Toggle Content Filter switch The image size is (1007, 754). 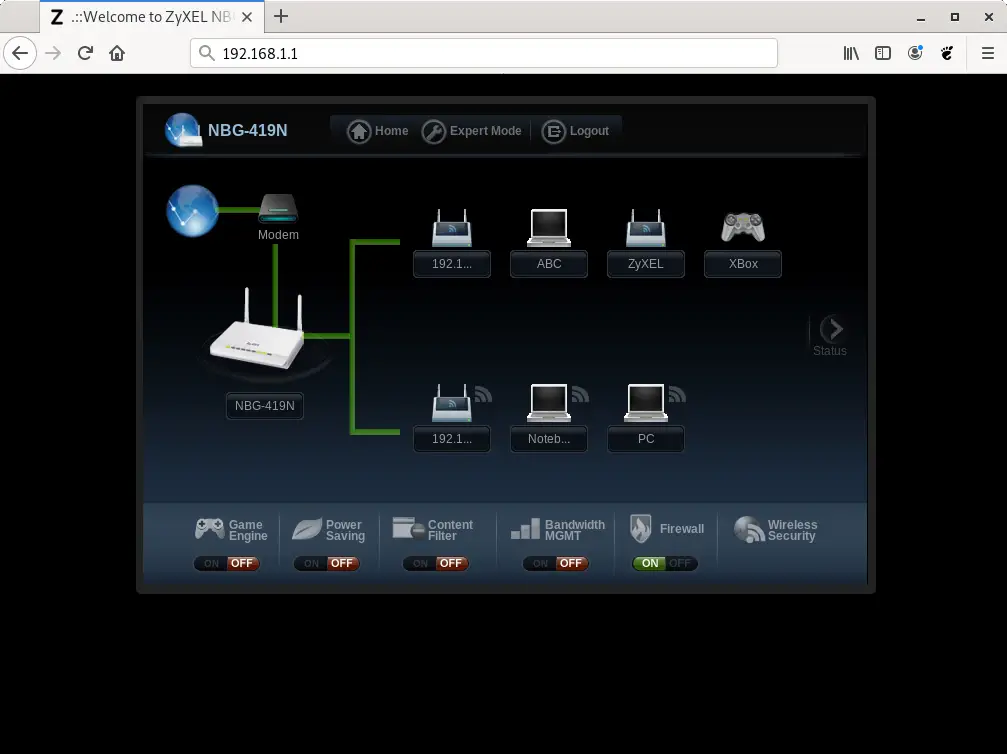(x=435, y=563)
